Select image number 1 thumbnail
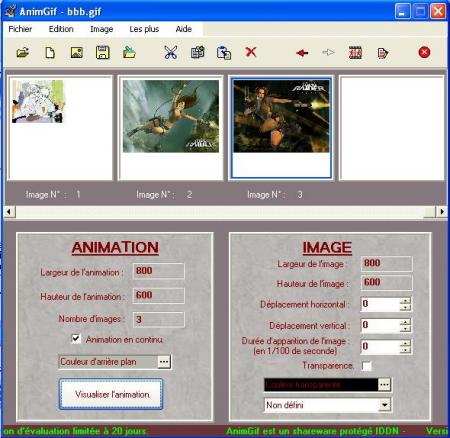This screenshot has width=450, height=438. pyautogui.click(x=60, y=128)
